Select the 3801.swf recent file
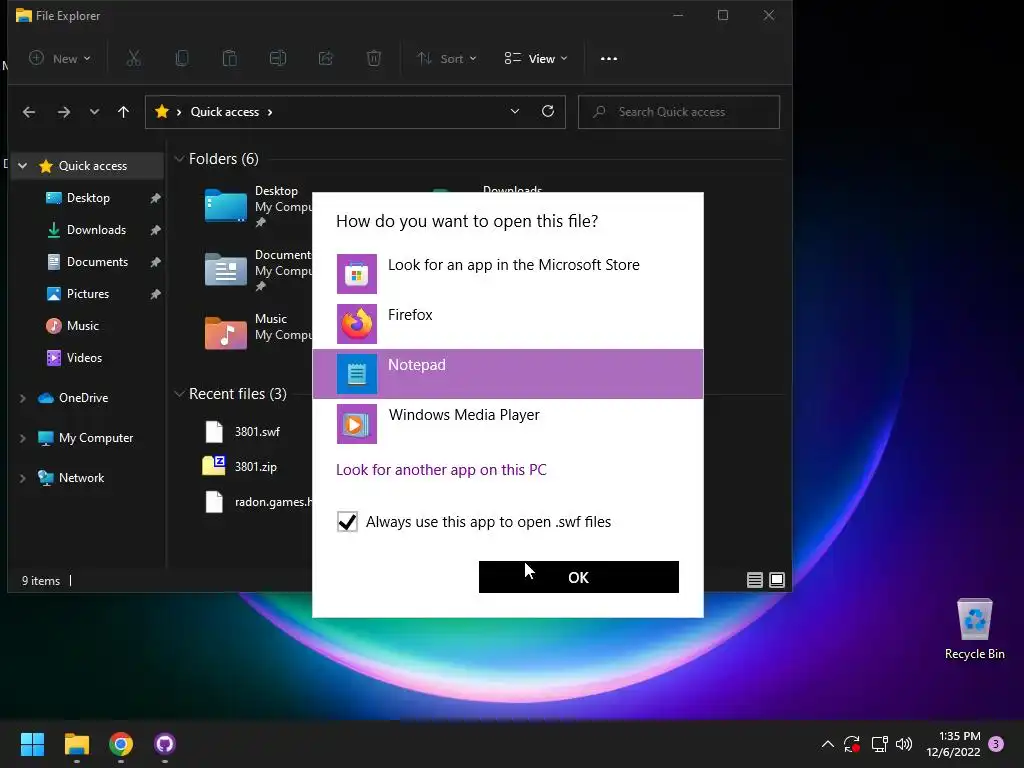Screen dimensions: 1024x768 [x=257, y=432]
